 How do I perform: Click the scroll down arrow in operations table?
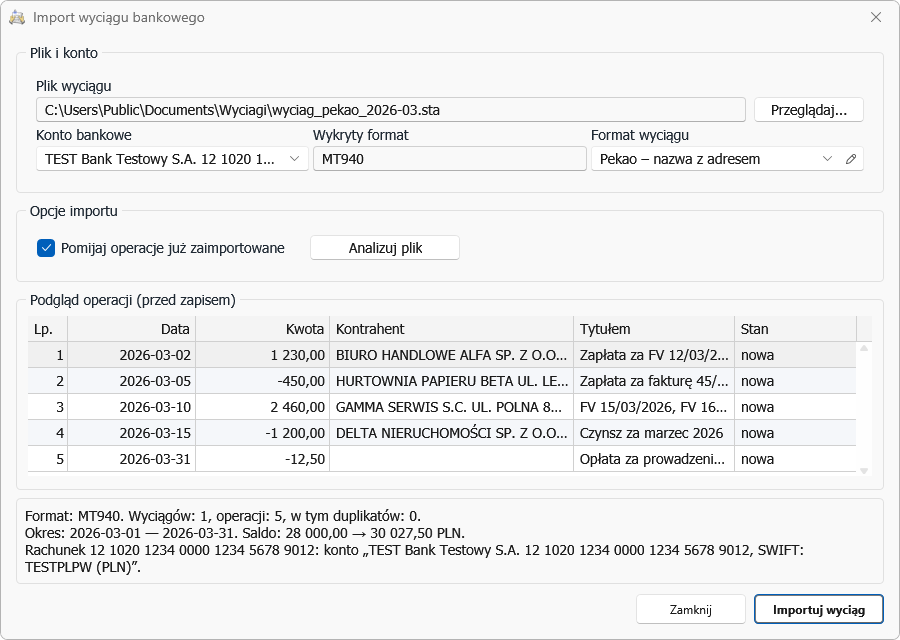pos(864,470)
